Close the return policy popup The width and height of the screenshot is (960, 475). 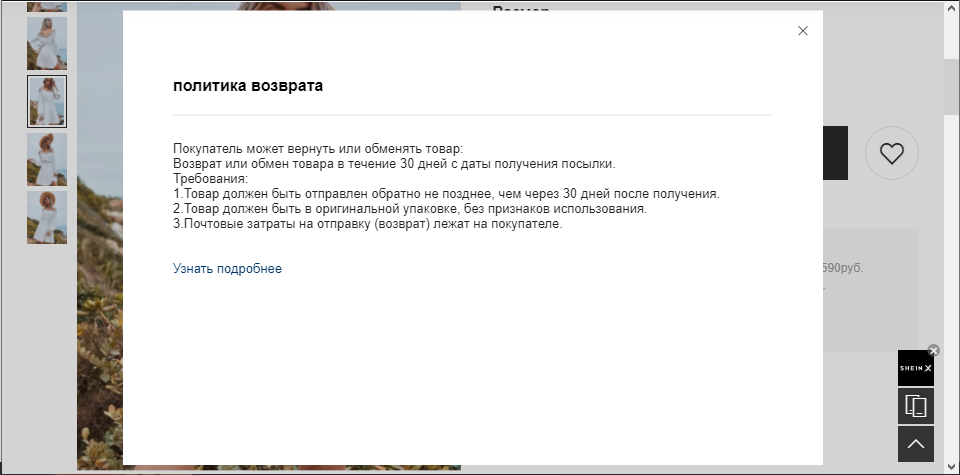click(802, 31)
